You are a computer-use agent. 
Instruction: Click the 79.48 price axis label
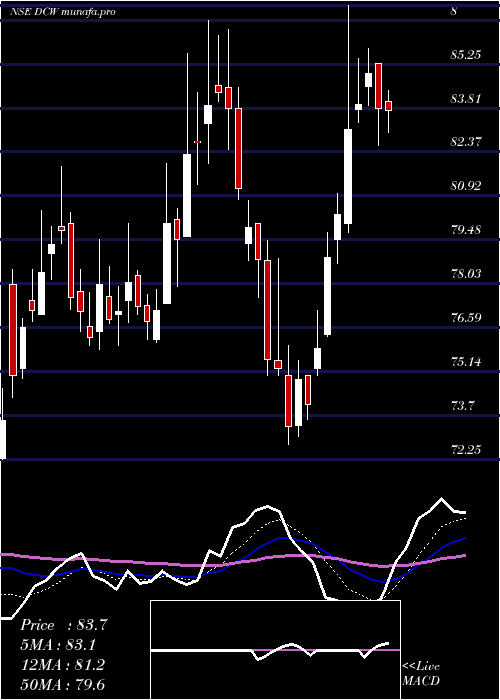[x=466, y=230]
